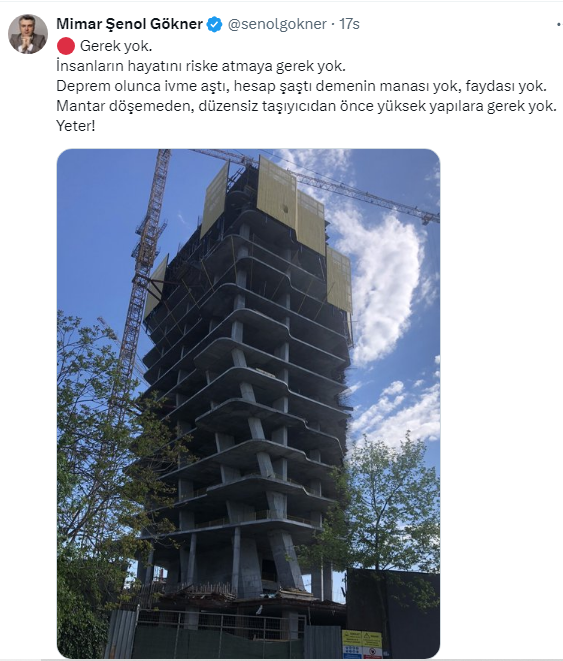The height and width of the screenshot is (661, 563).
Task: Open the @senolgokner handle link
Action: point(277,24)
